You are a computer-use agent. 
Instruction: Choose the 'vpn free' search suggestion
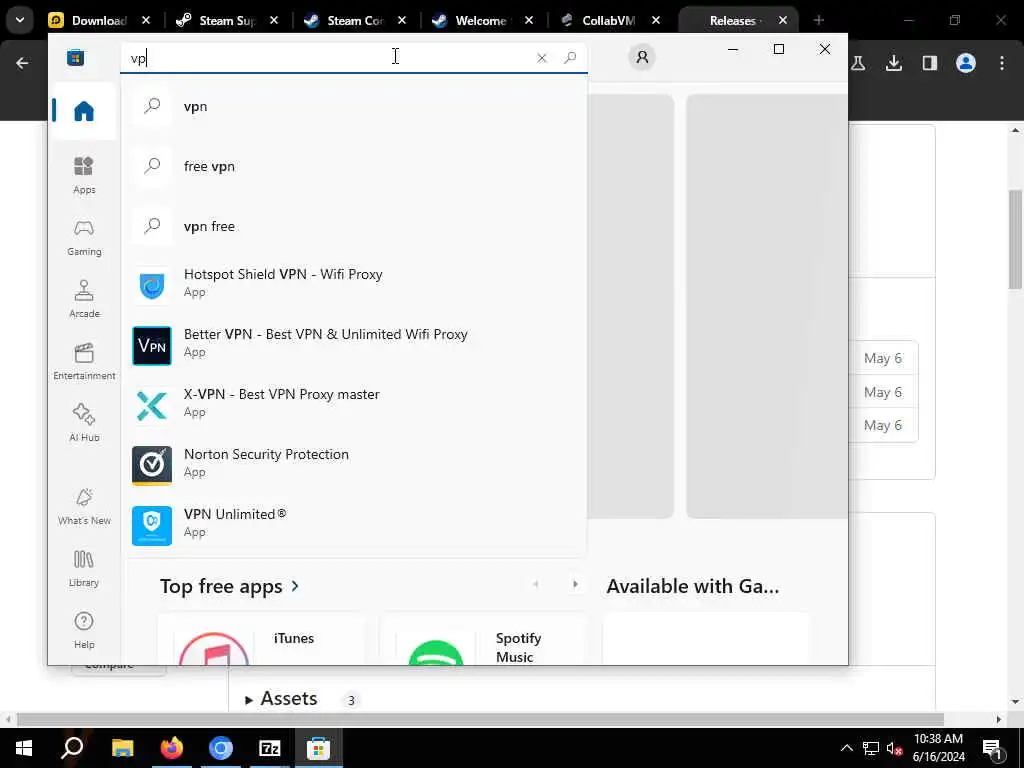354,227
